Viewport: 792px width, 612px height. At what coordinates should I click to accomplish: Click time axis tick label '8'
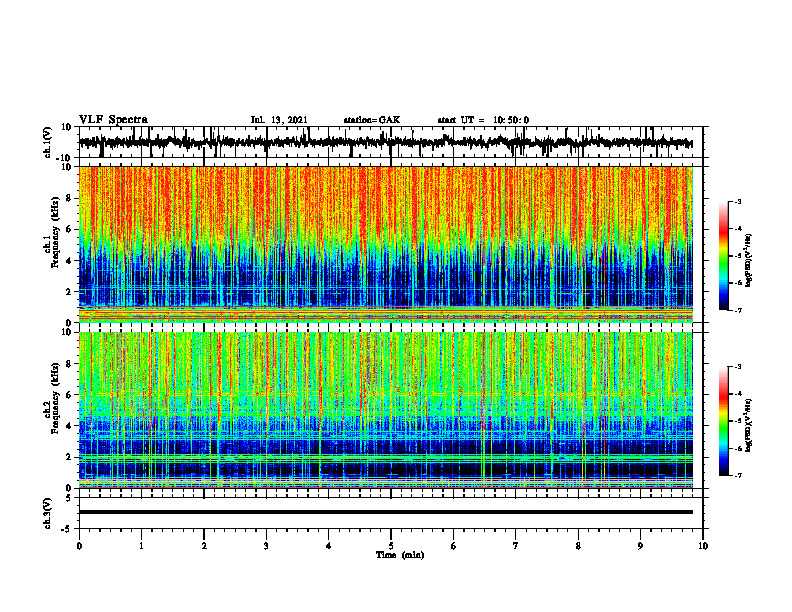[x=578, y=546]
